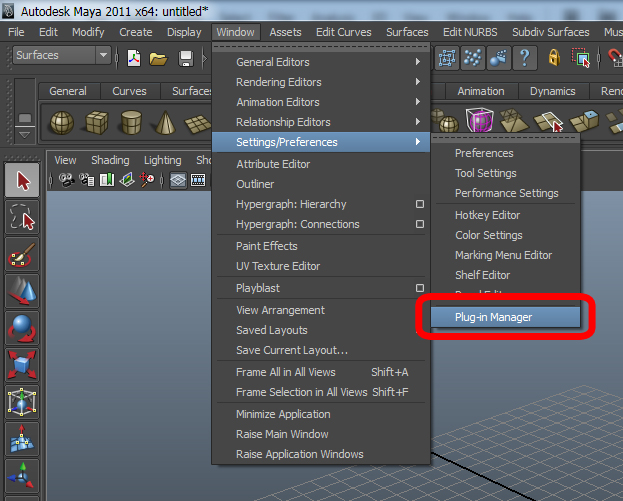623x501 pixels.
Task: Click the highlight selection mode icon
Action: [x=581, y=58]
